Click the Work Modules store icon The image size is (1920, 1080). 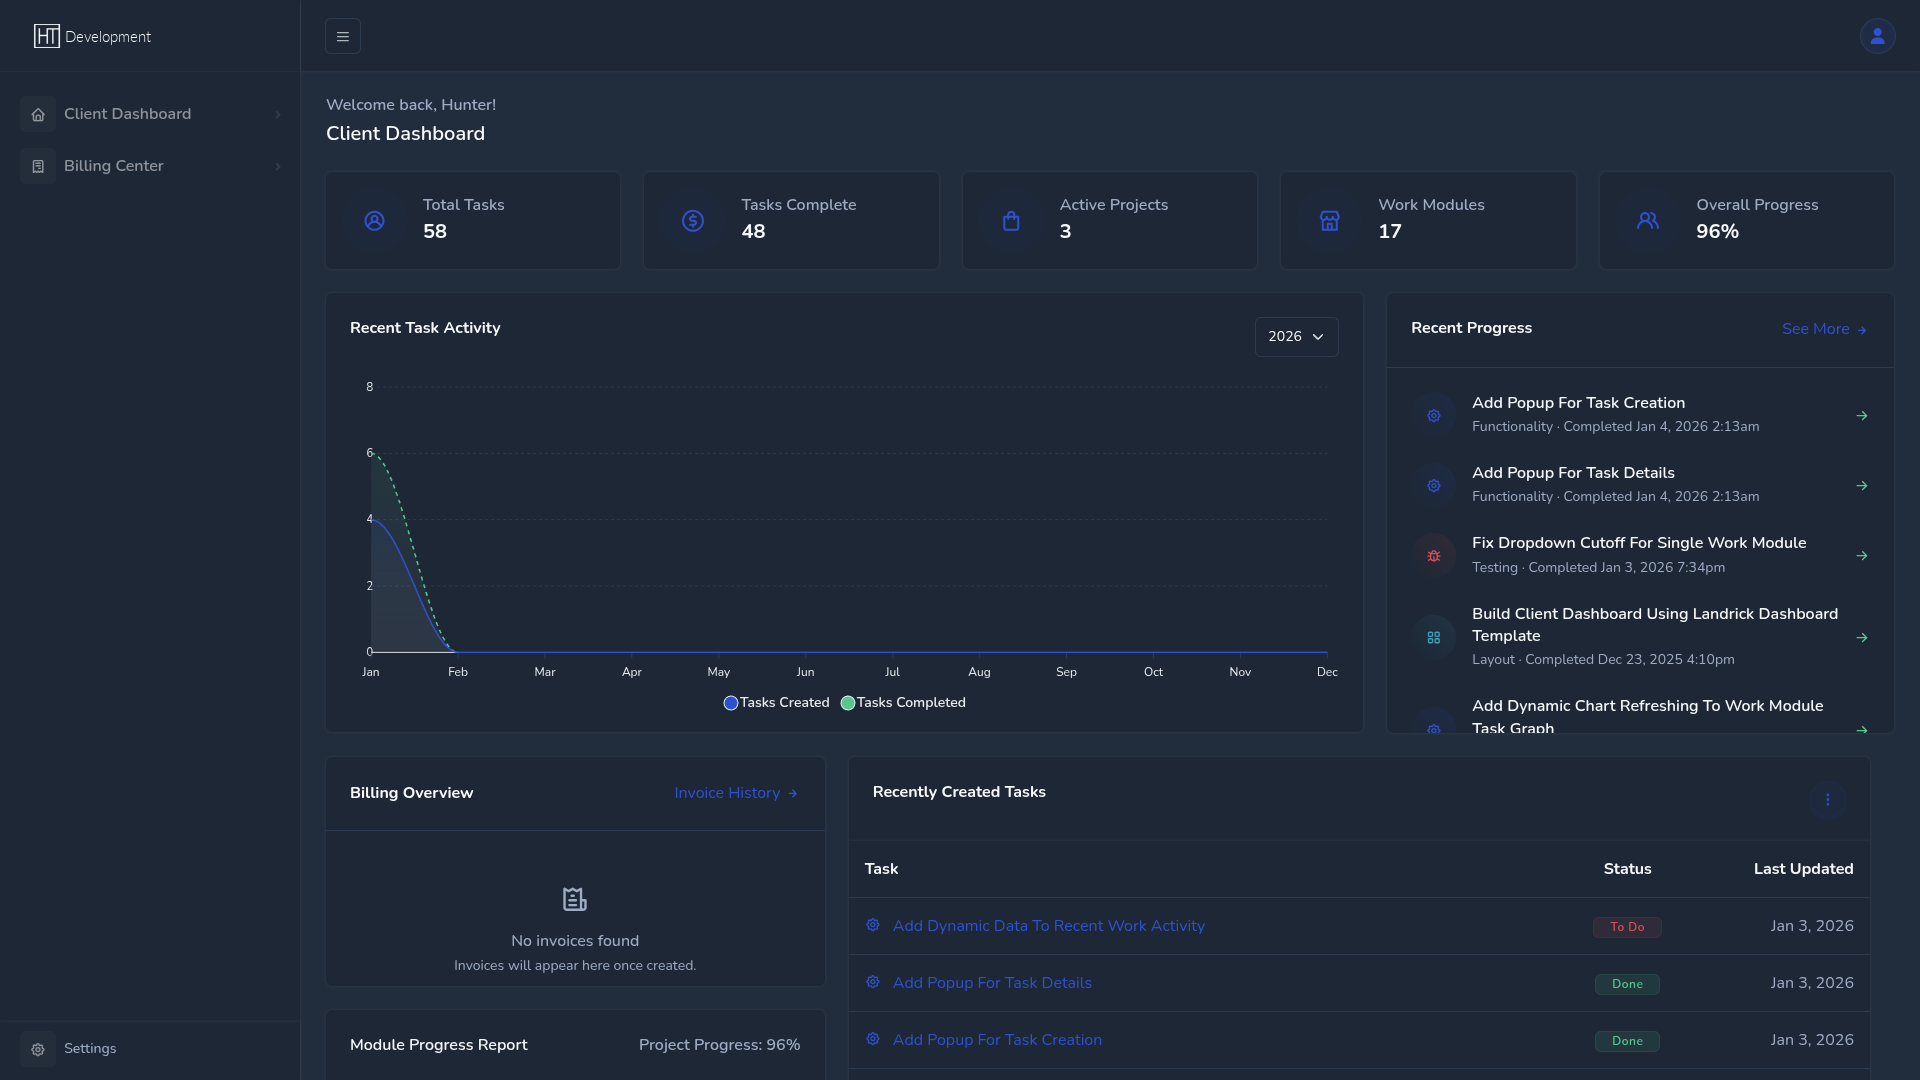[1329, 221]
